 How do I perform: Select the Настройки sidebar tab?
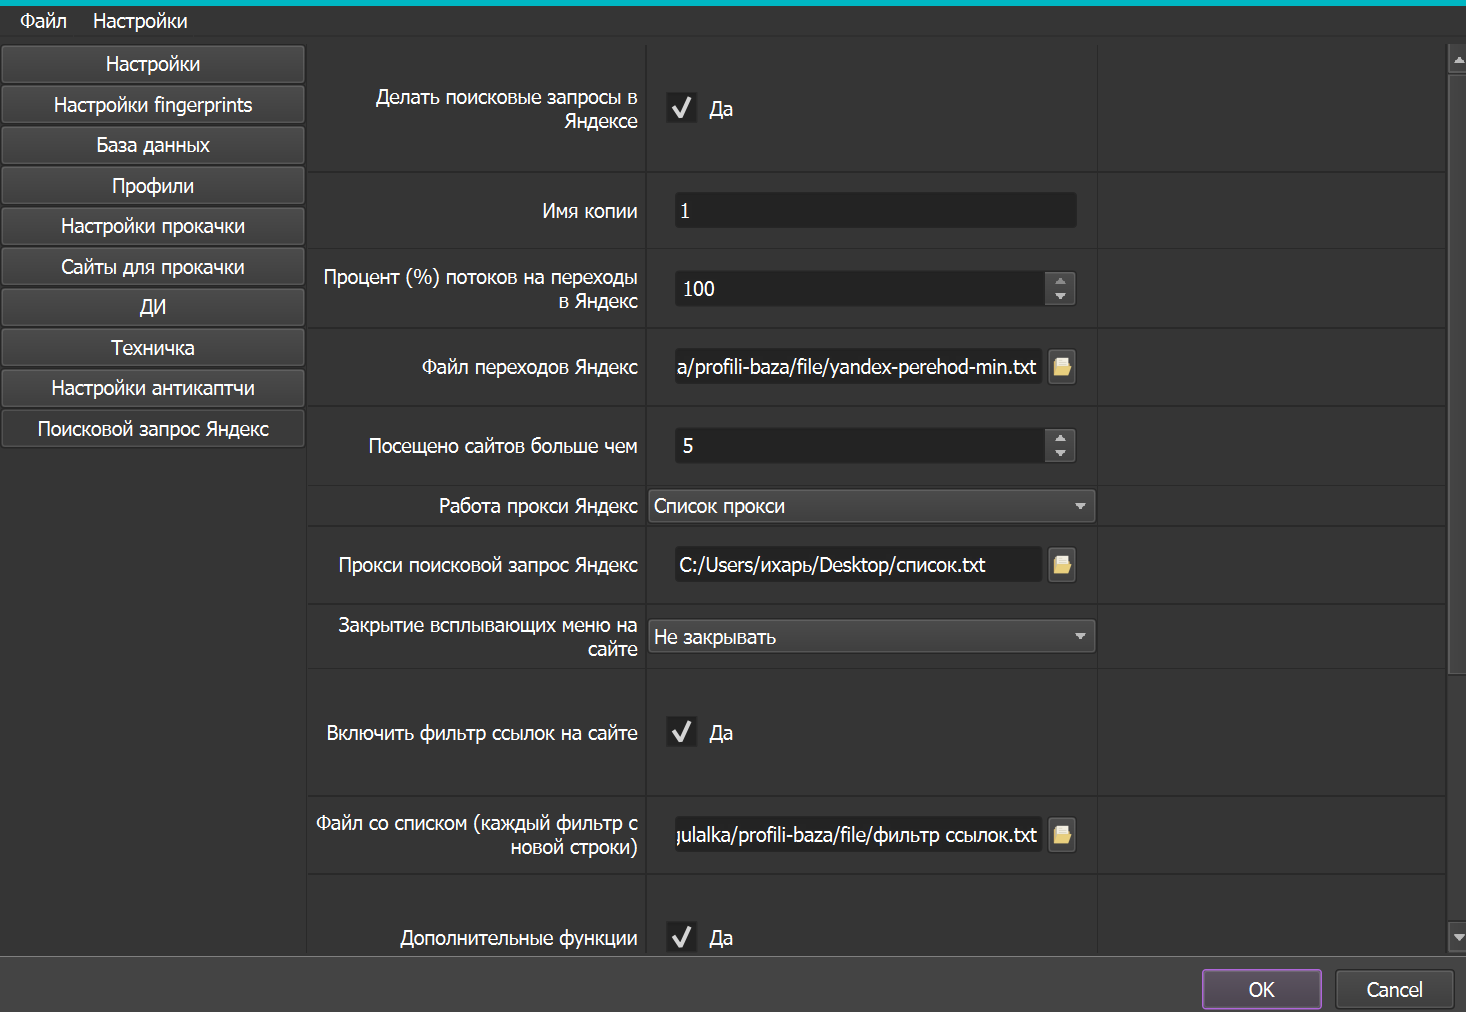[153, 64]
